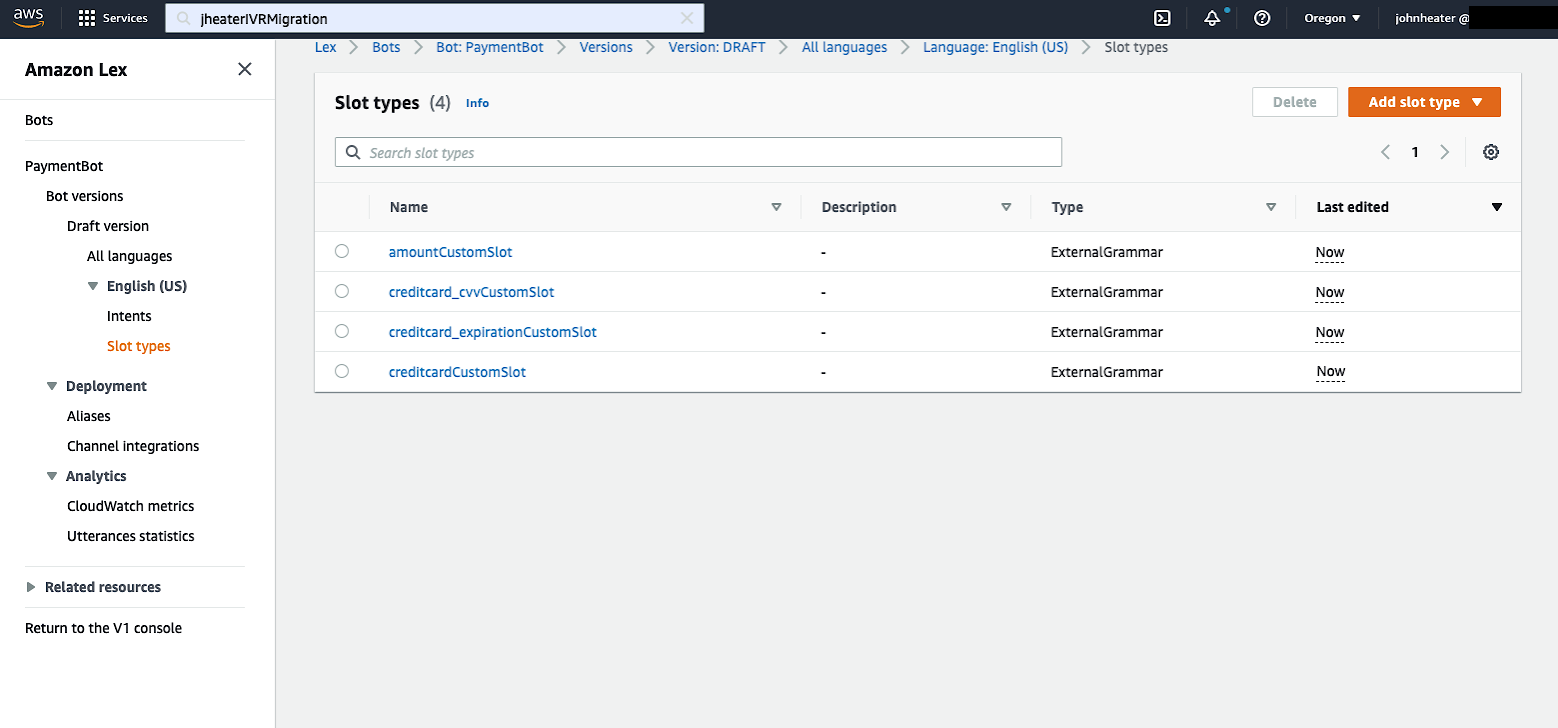Go to All languages breadcrumb

(844, 47)
